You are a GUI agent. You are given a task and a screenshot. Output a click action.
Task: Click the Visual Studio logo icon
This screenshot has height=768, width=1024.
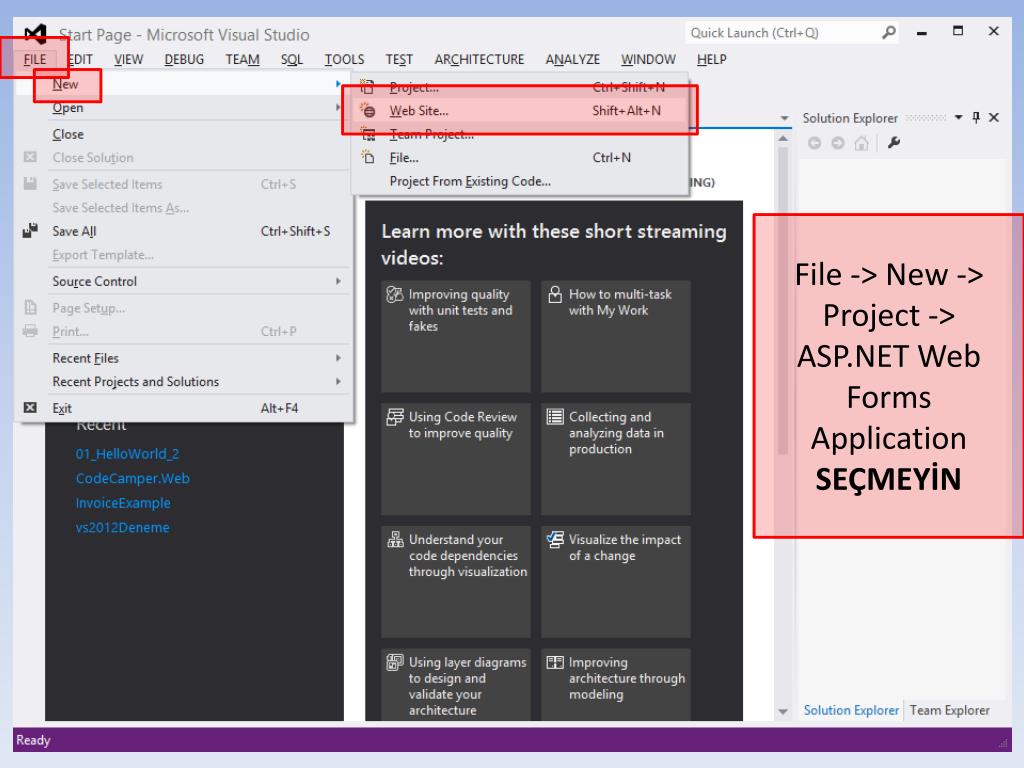coord(35,34)
